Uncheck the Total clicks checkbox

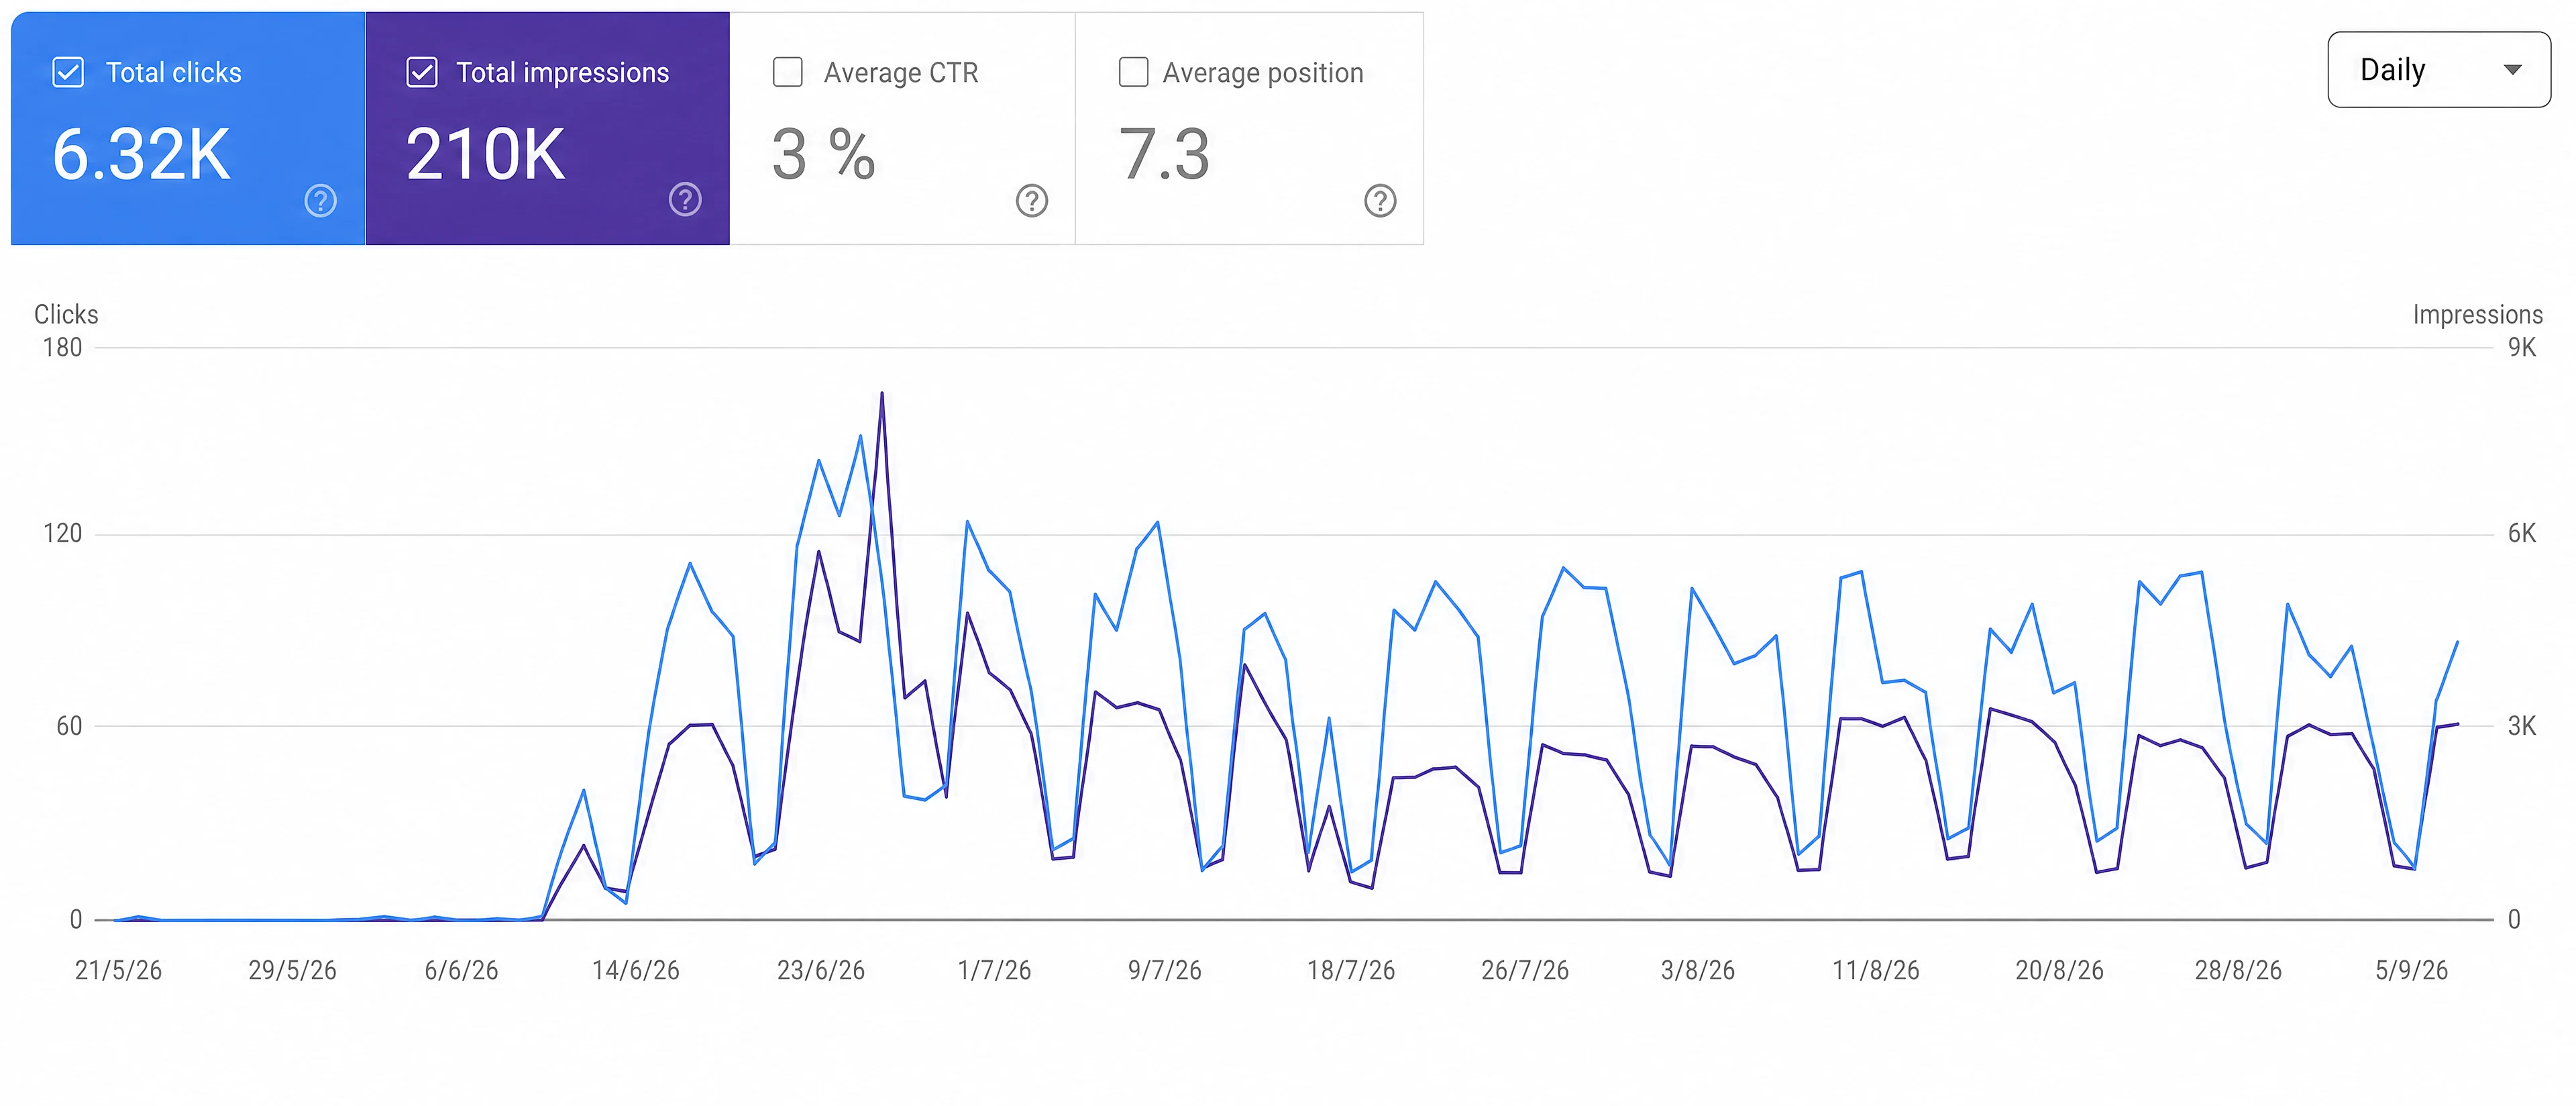click(x=68, y=73)
